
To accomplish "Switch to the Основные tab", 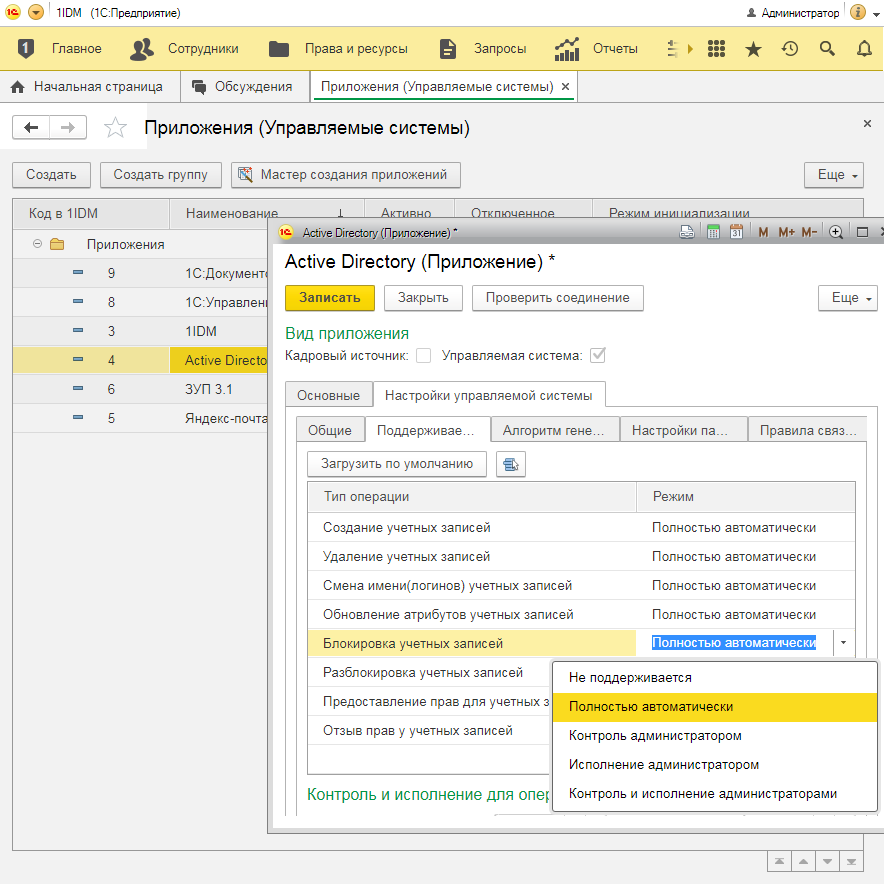I will [x=328, y=395].
